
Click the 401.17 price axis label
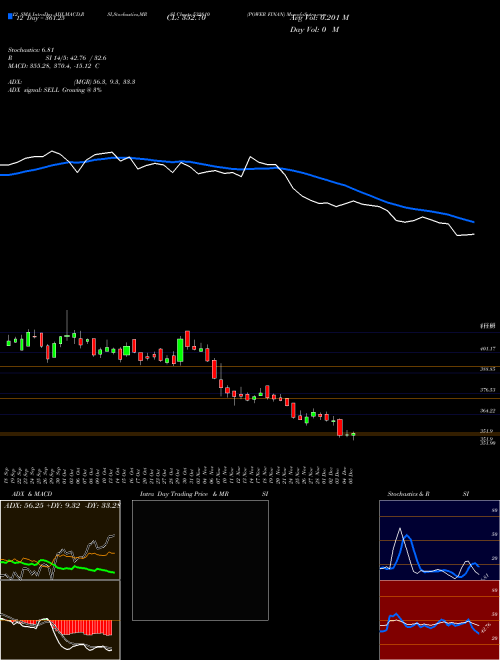pyautogui.click(x=488, y=349)
